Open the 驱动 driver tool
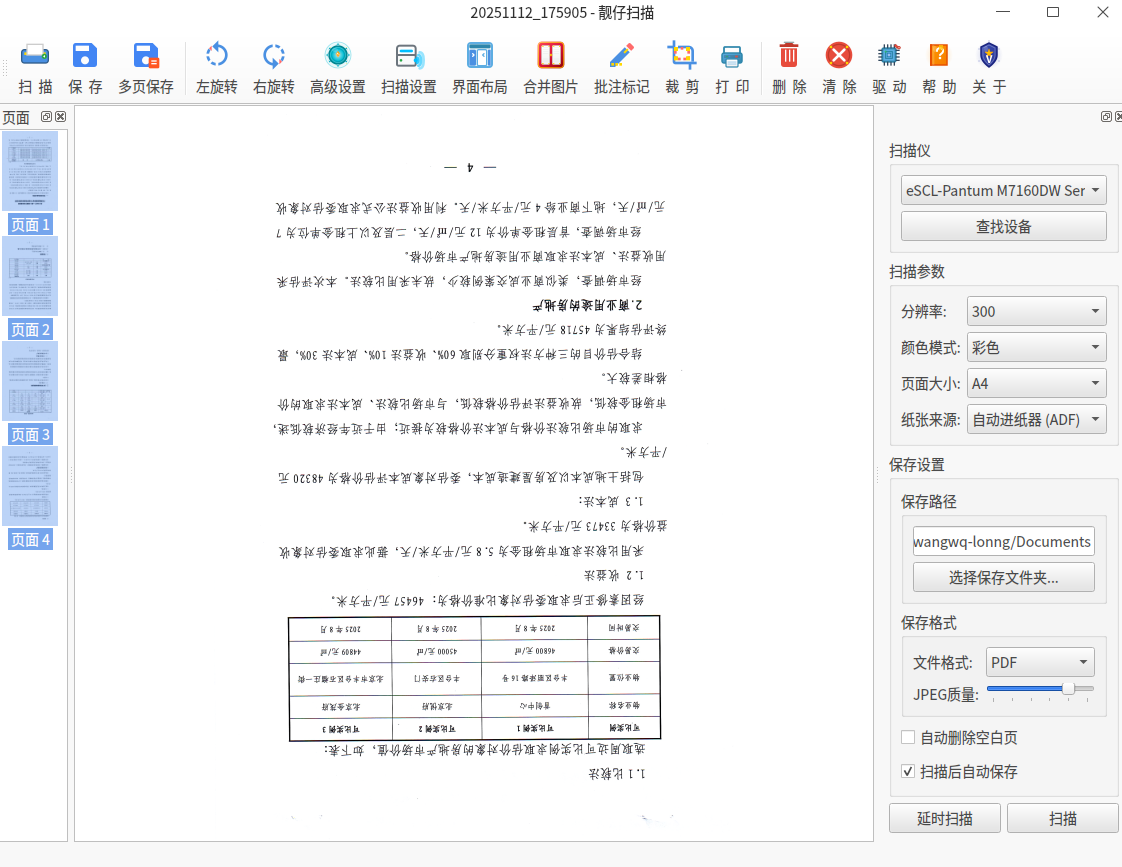Screen dimensions: 1122x867 pyautogui.click(x=889, y=69)
